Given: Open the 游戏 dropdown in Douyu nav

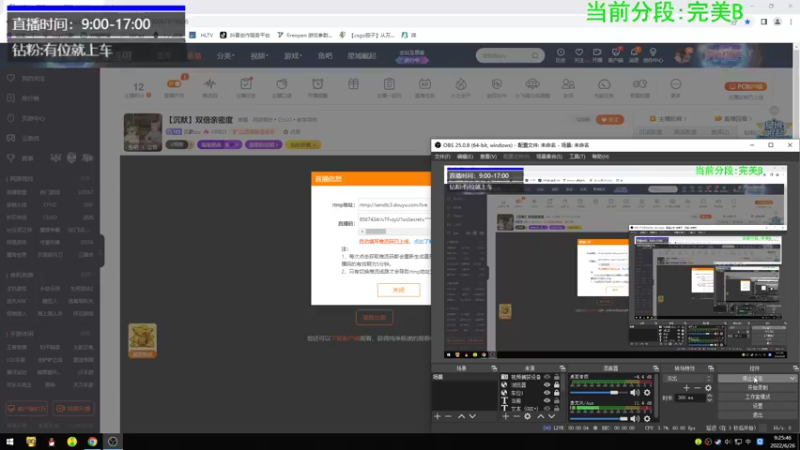Looking at the screenshot, I should pos(293,56).
